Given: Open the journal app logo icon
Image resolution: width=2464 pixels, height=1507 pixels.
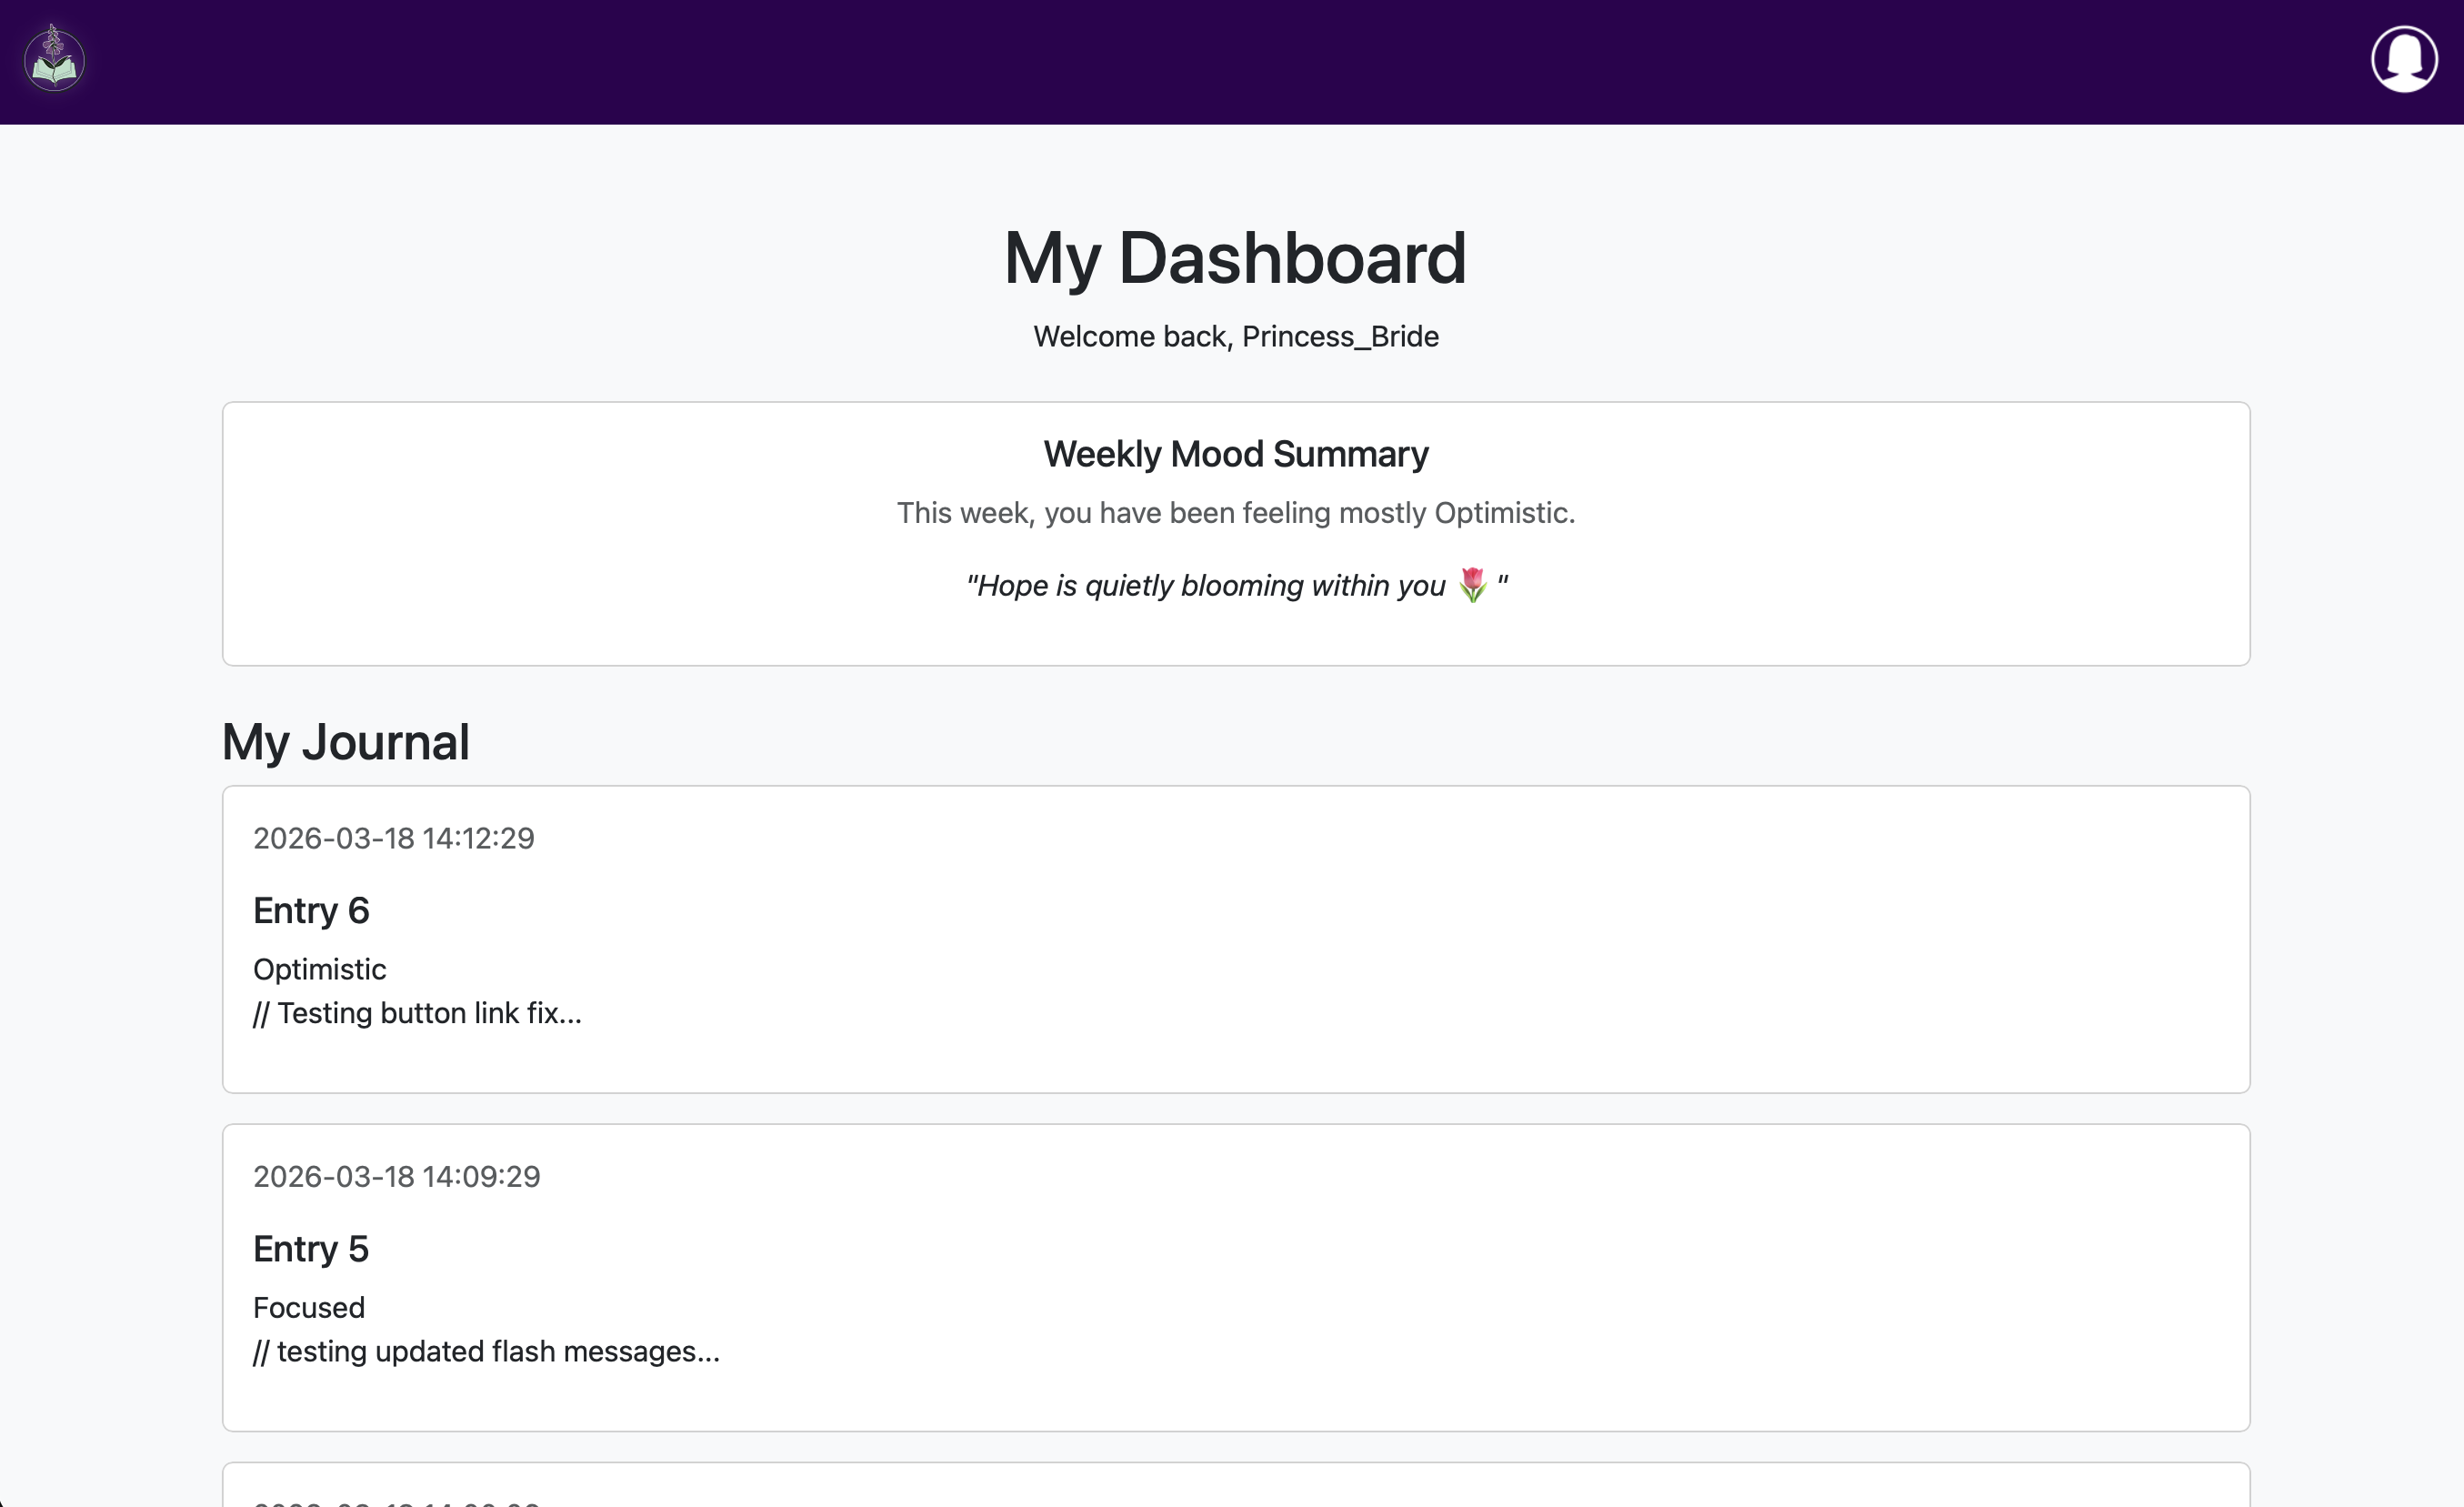Looking at the screenshot, I should [54, 59].
